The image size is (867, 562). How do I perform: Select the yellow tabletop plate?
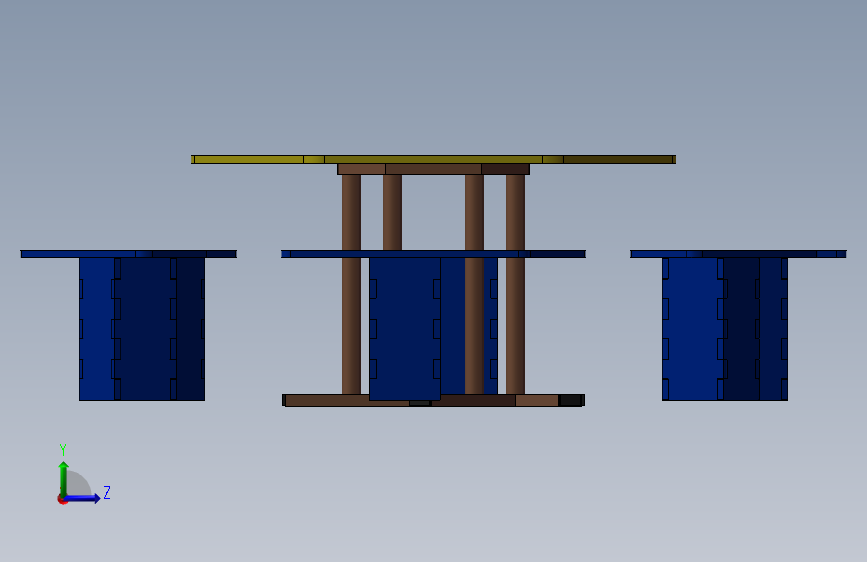pyautogui.click(x=433, y=159)
